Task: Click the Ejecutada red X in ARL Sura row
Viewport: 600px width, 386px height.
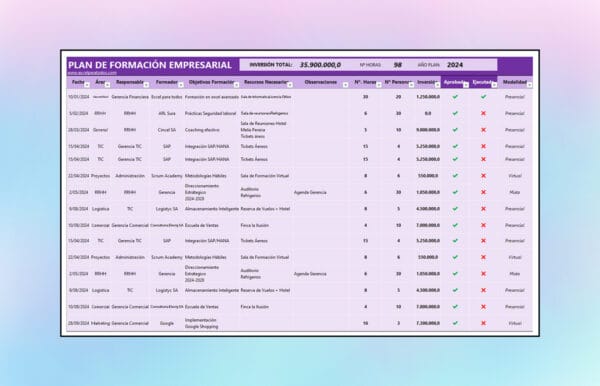Action: (484, 113)
